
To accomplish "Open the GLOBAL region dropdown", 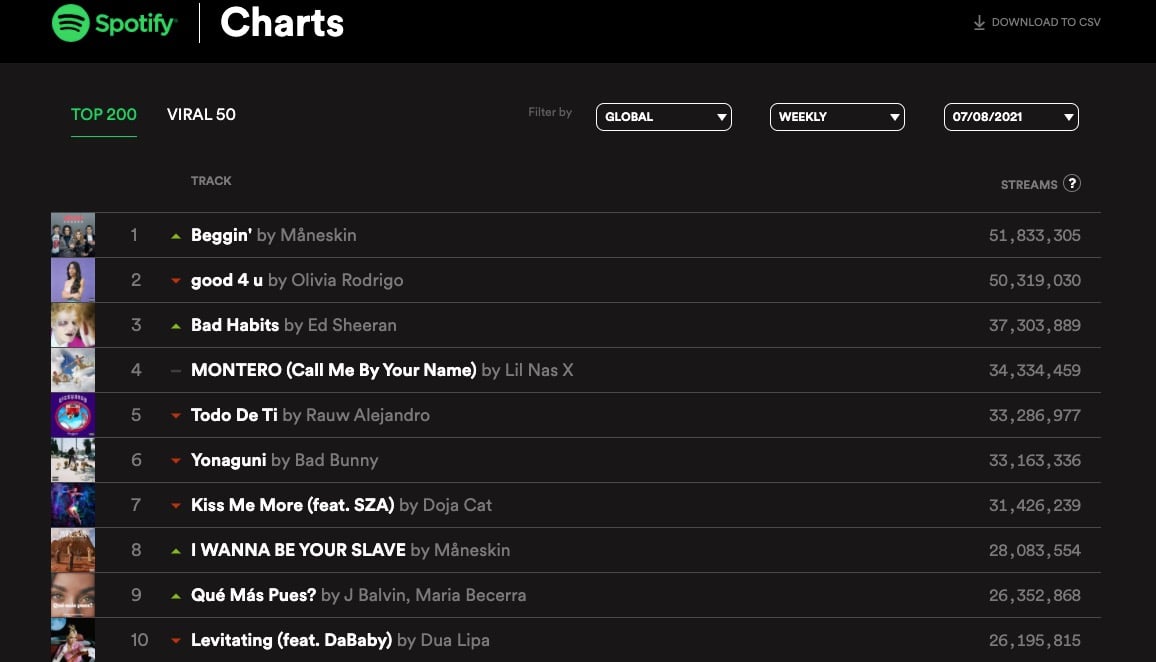I will pyautogui.click(x=664, y=117).
